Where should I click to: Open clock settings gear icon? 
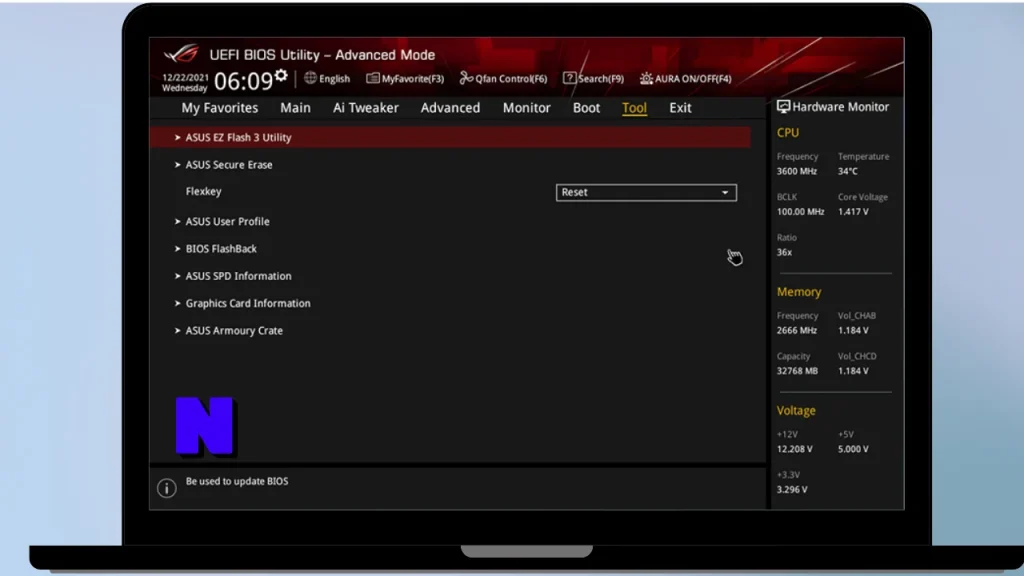click(x=281, y=76)
